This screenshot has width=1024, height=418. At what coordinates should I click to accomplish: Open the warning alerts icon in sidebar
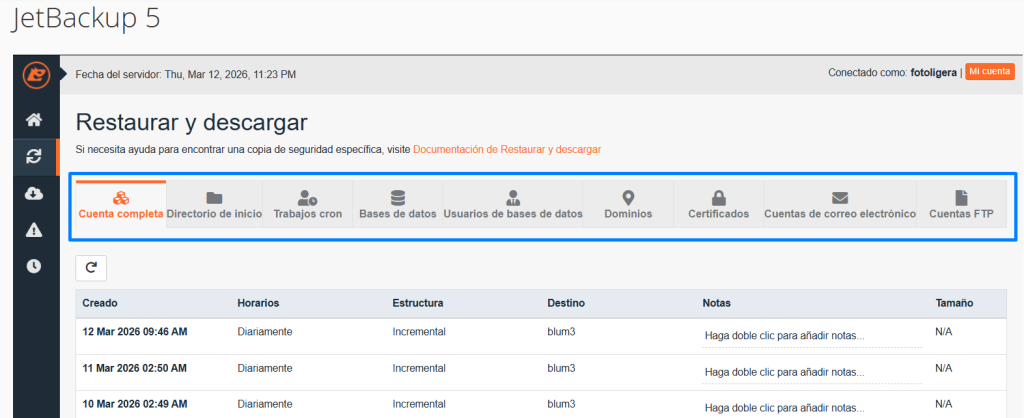tap(35, 230)
